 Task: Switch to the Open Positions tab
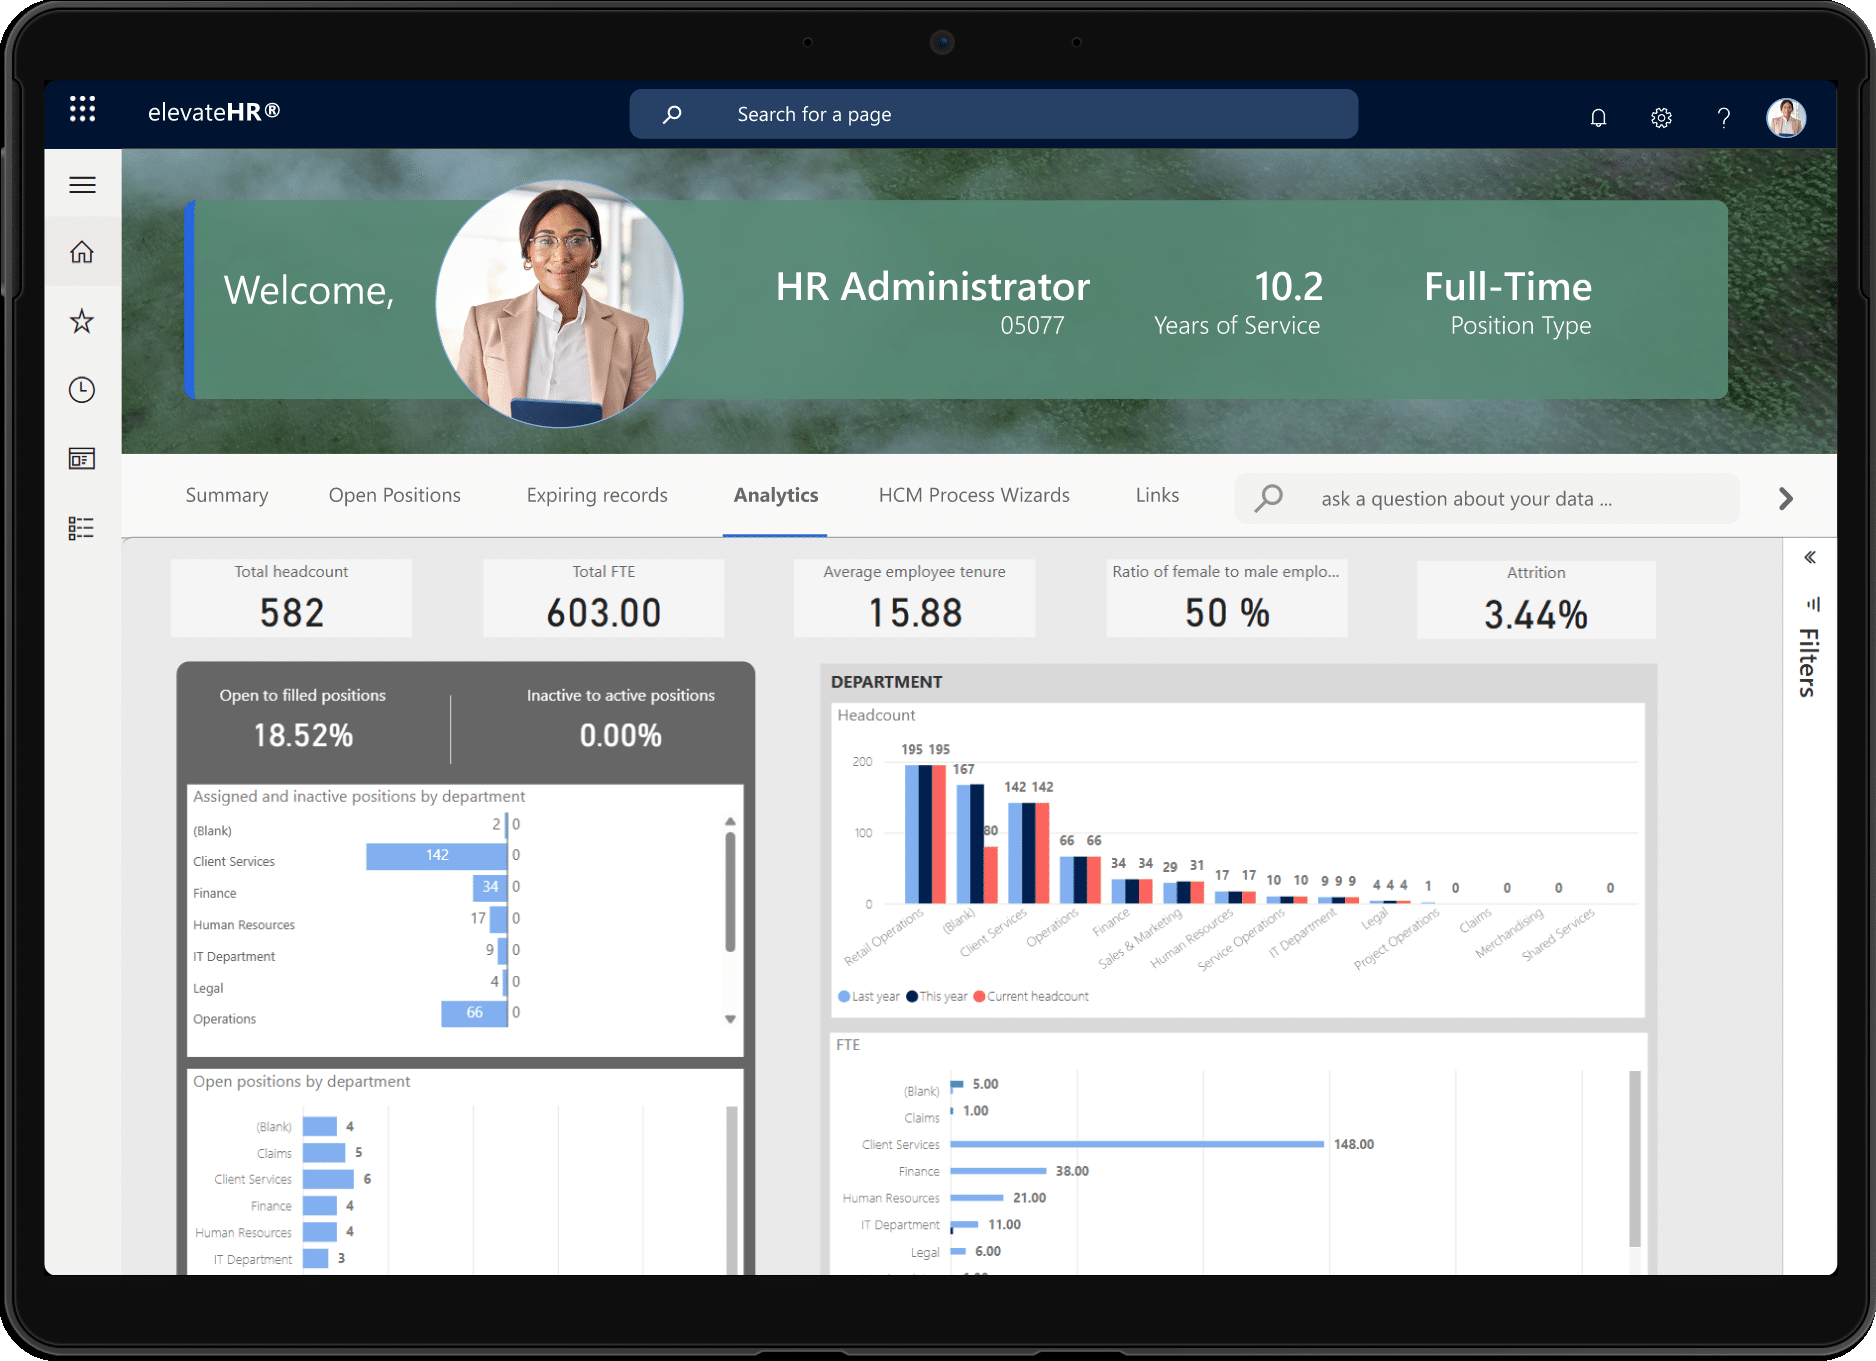pos(394,496)
